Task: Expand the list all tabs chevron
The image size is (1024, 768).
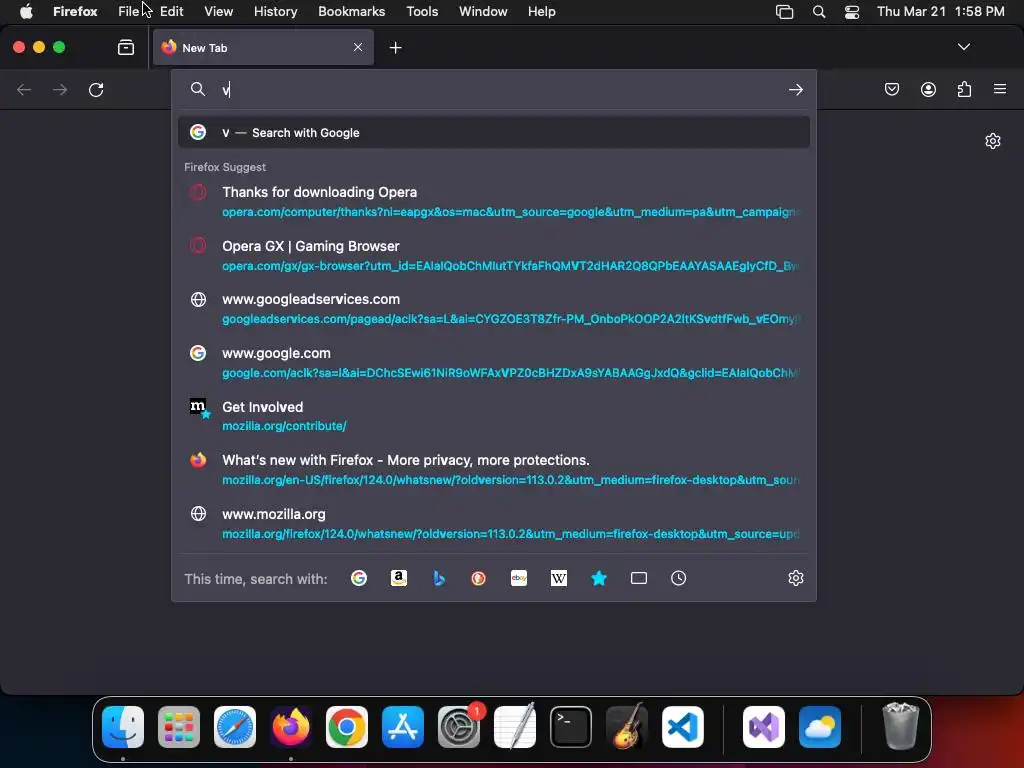Action: click(x=963, y=47)
